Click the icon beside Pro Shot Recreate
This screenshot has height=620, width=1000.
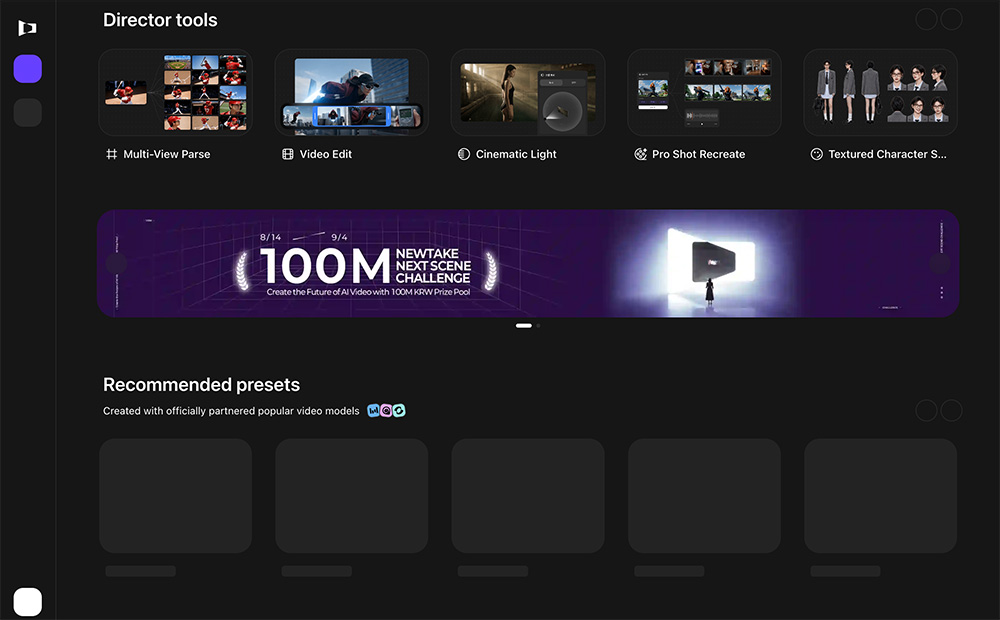[640, 154]
